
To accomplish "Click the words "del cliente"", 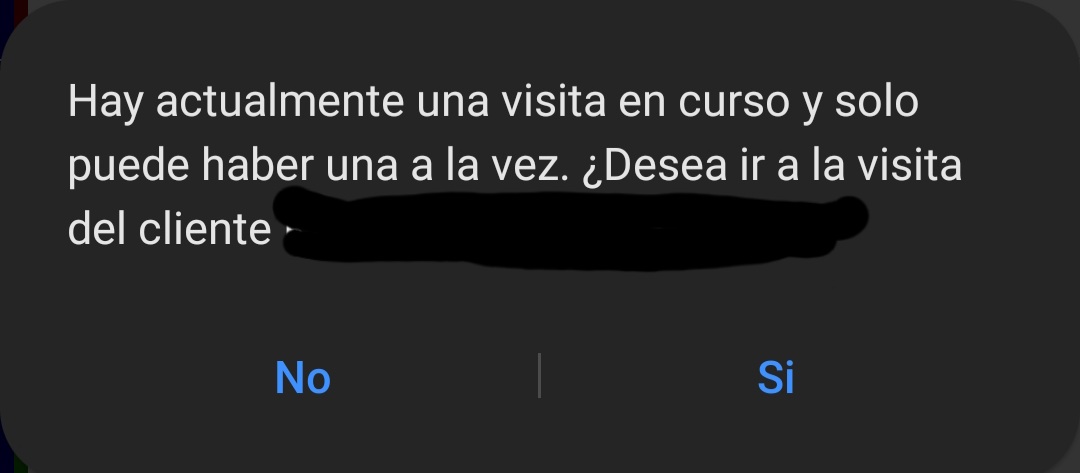I will [169, 229].
